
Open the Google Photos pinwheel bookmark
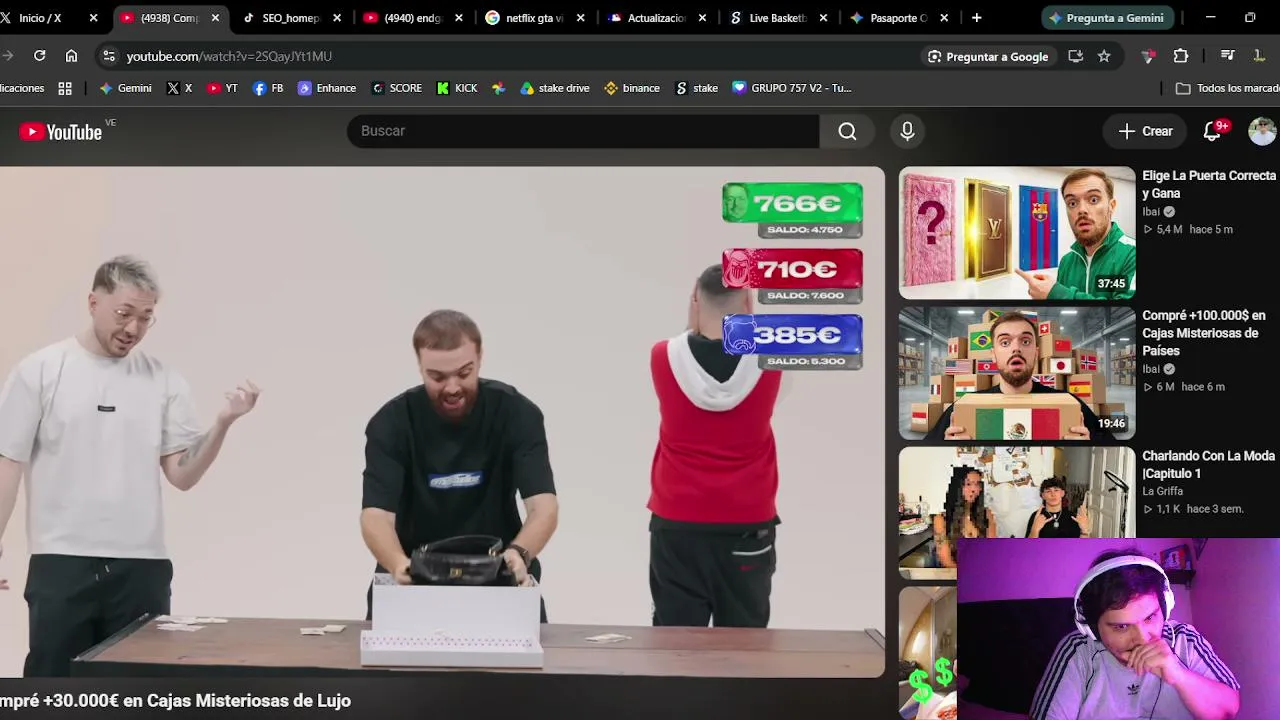tap(498, 88)
